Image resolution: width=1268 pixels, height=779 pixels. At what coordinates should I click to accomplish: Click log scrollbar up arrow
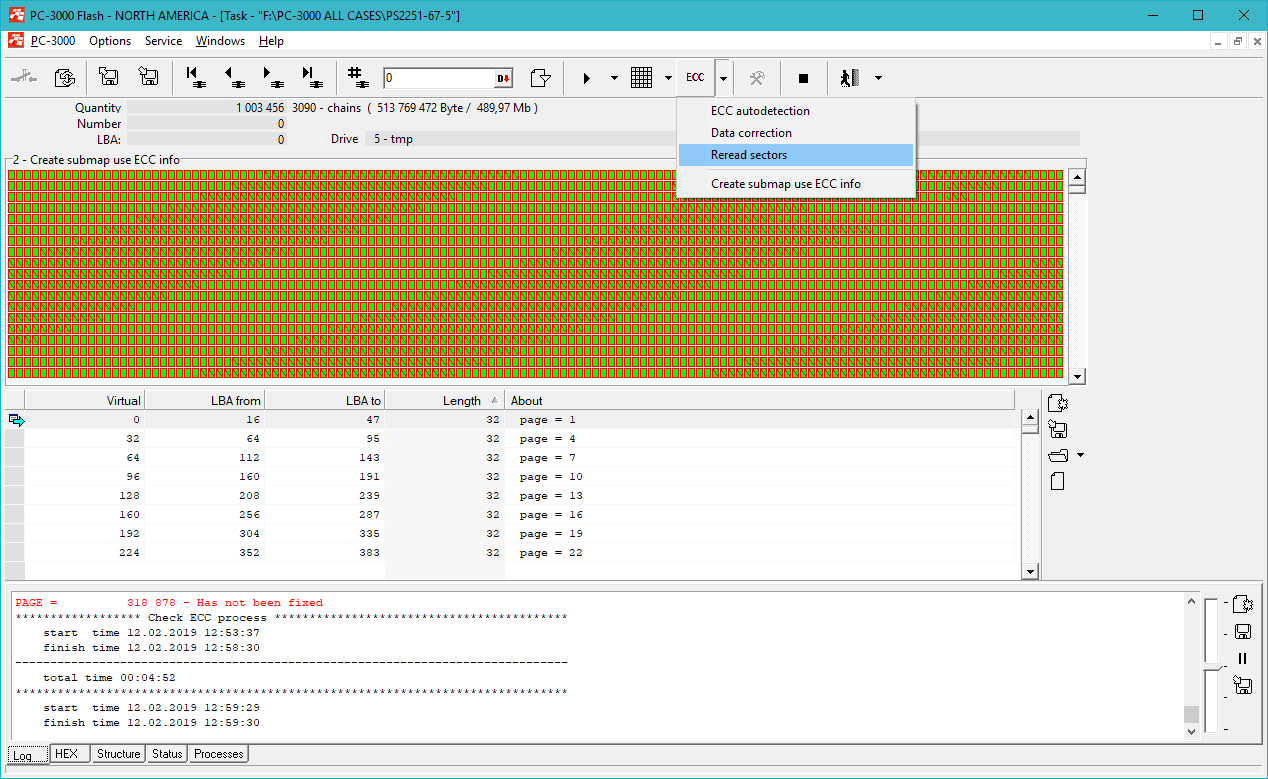pyautogui.click(x=1191, y=602)
